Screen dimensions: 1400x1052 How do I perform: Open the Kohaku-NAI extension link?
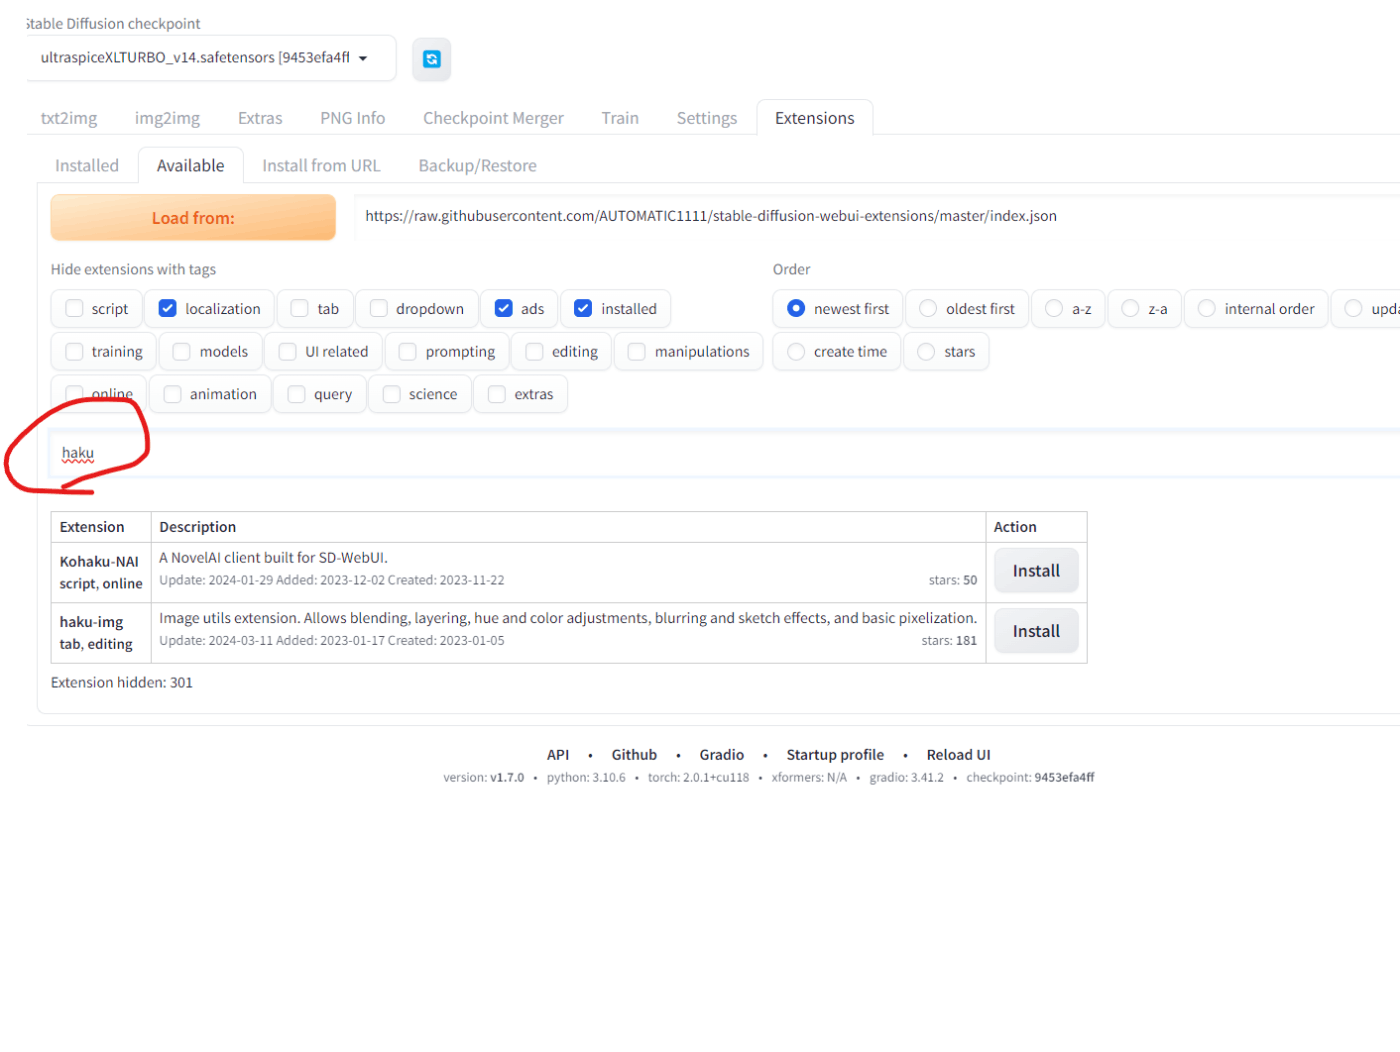click(x=99, y=562)
